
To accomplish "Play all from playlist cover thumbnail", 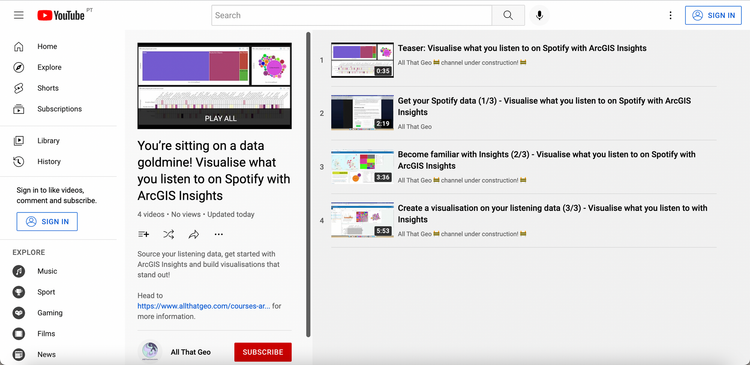I will [x=214, y=86].
